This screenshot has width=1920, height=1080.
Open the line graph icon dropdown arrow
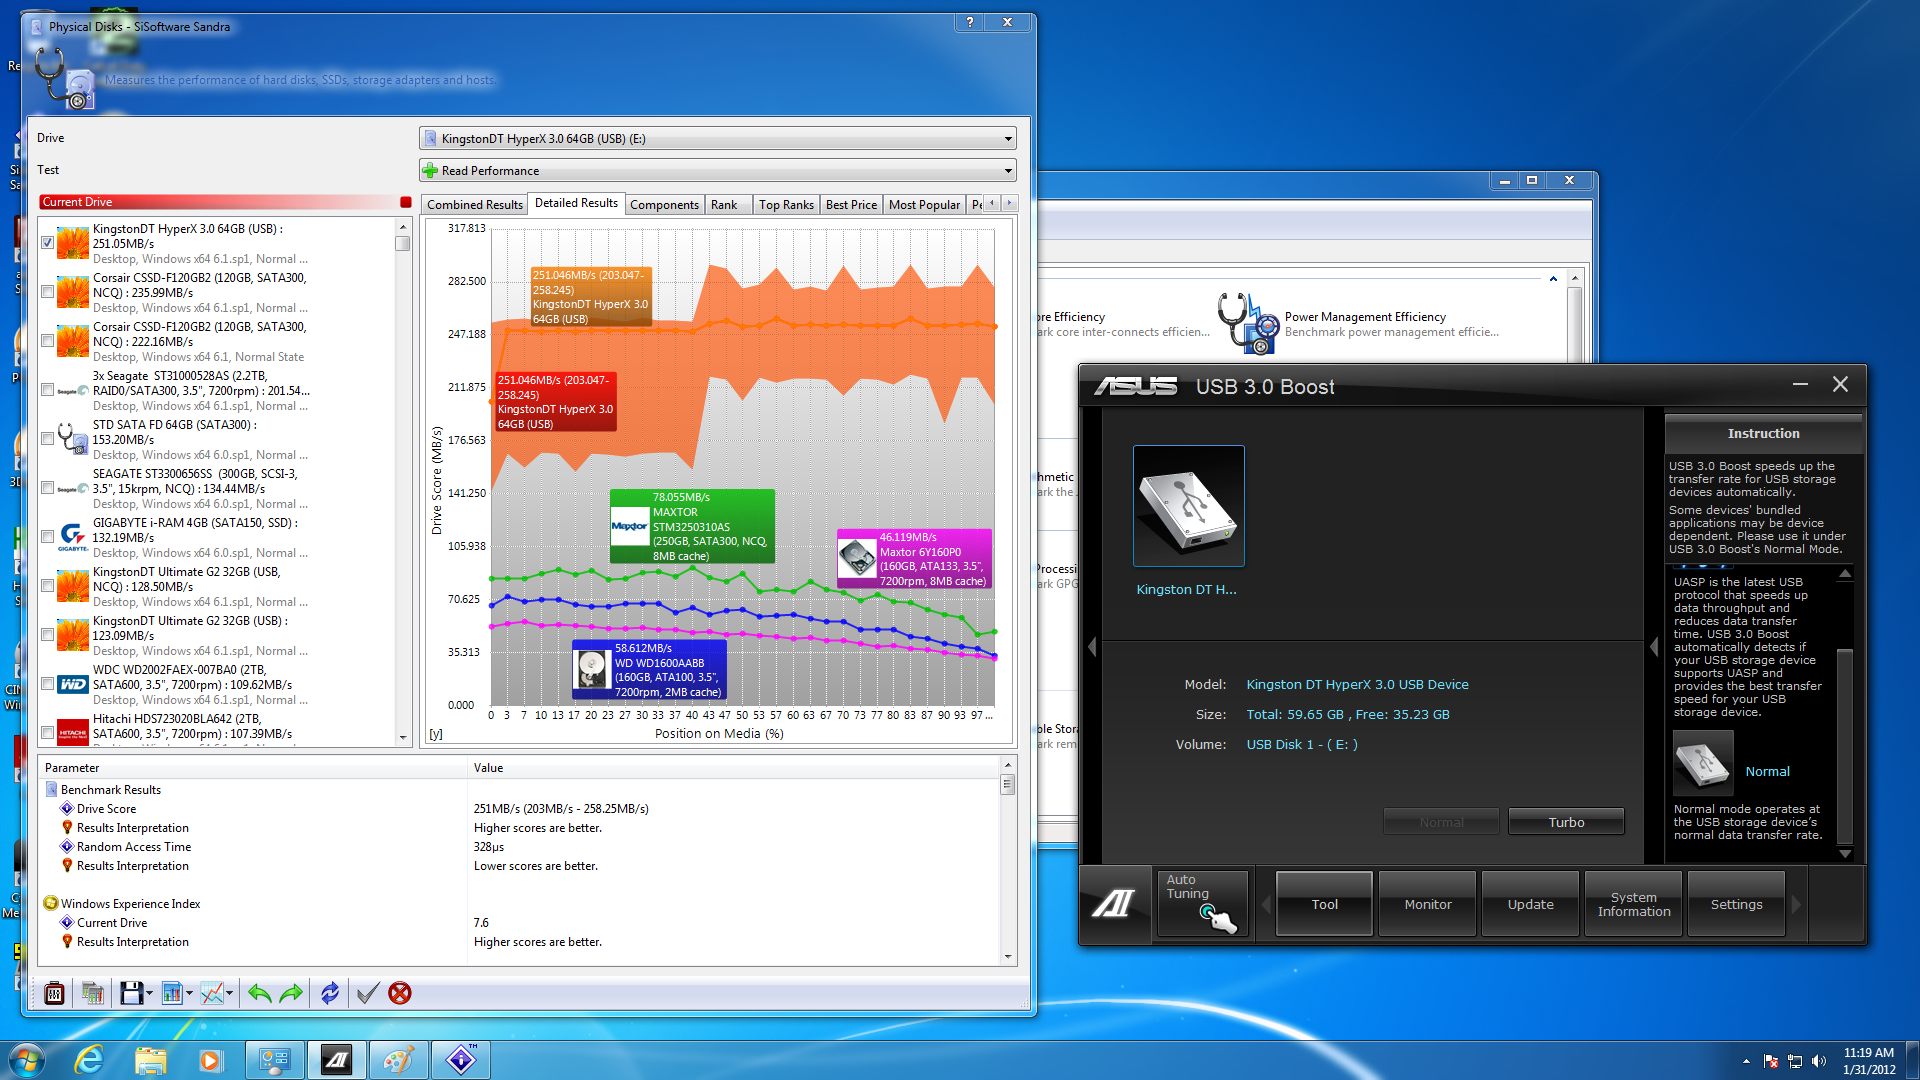point(230,993)
